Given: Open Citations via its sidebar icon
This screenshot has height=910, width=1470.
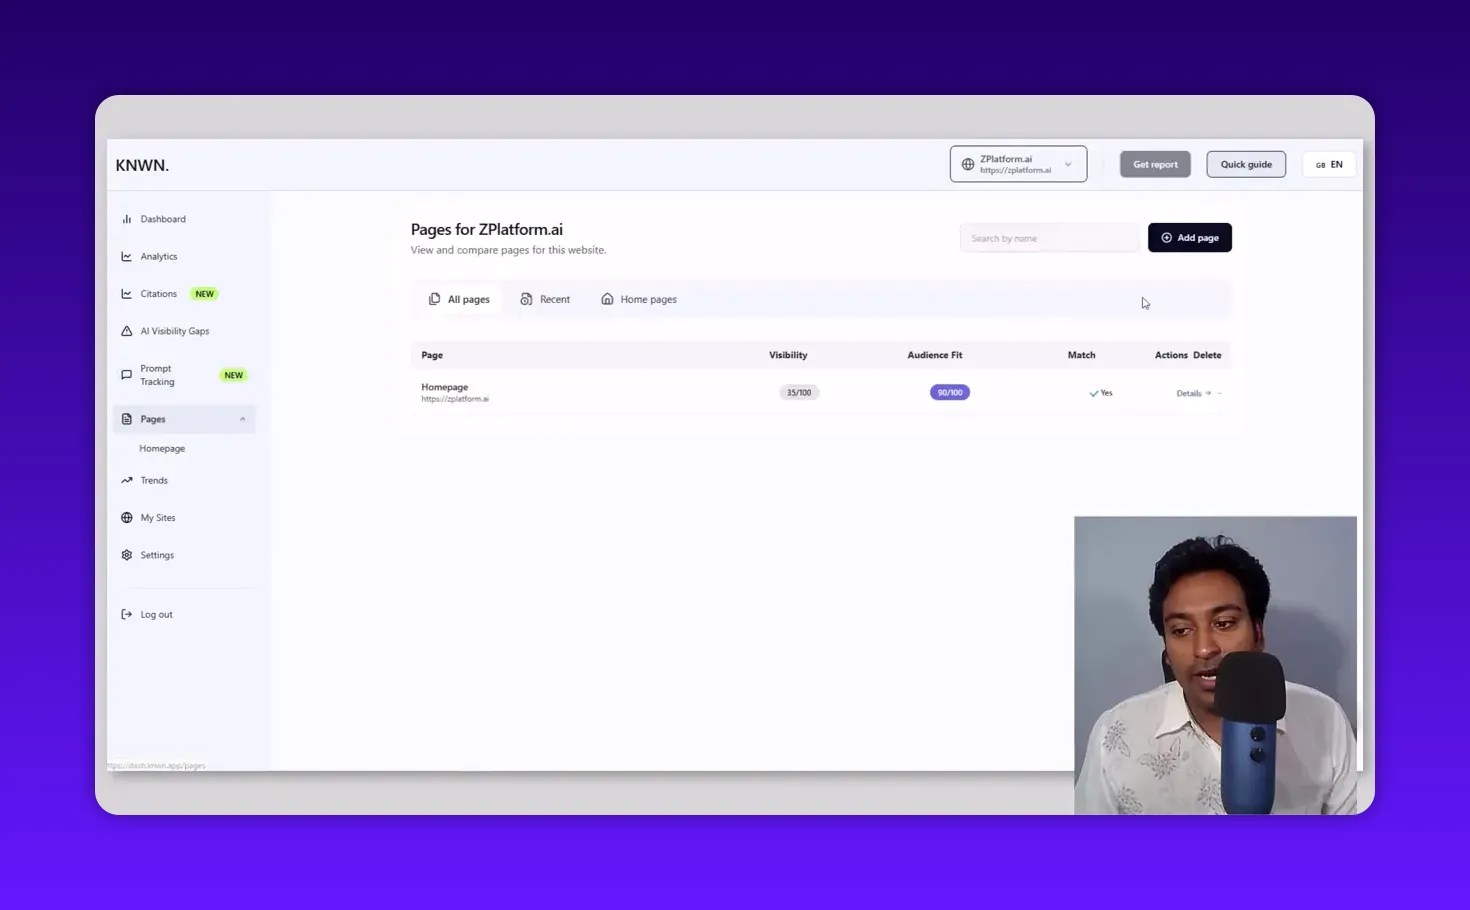Looking at the screenshot, I should 127,293.
